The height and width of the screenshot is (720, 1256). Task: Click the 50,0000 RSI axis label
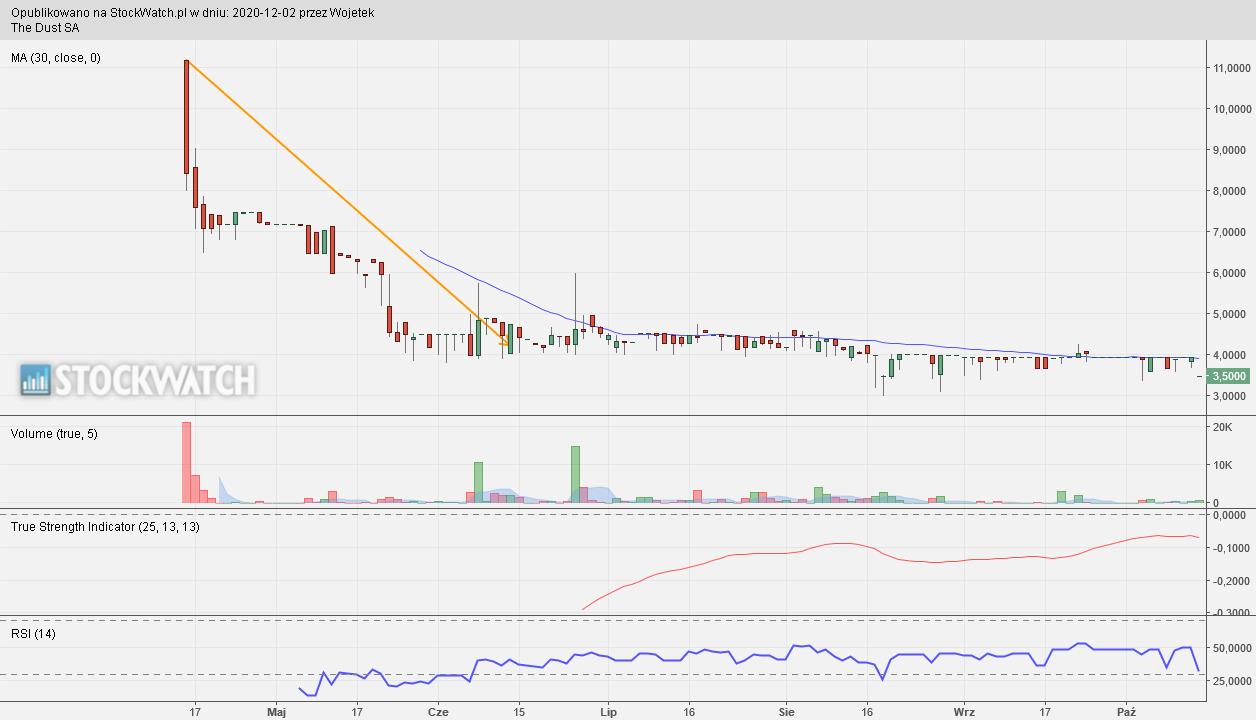[x=1231, y=648]
